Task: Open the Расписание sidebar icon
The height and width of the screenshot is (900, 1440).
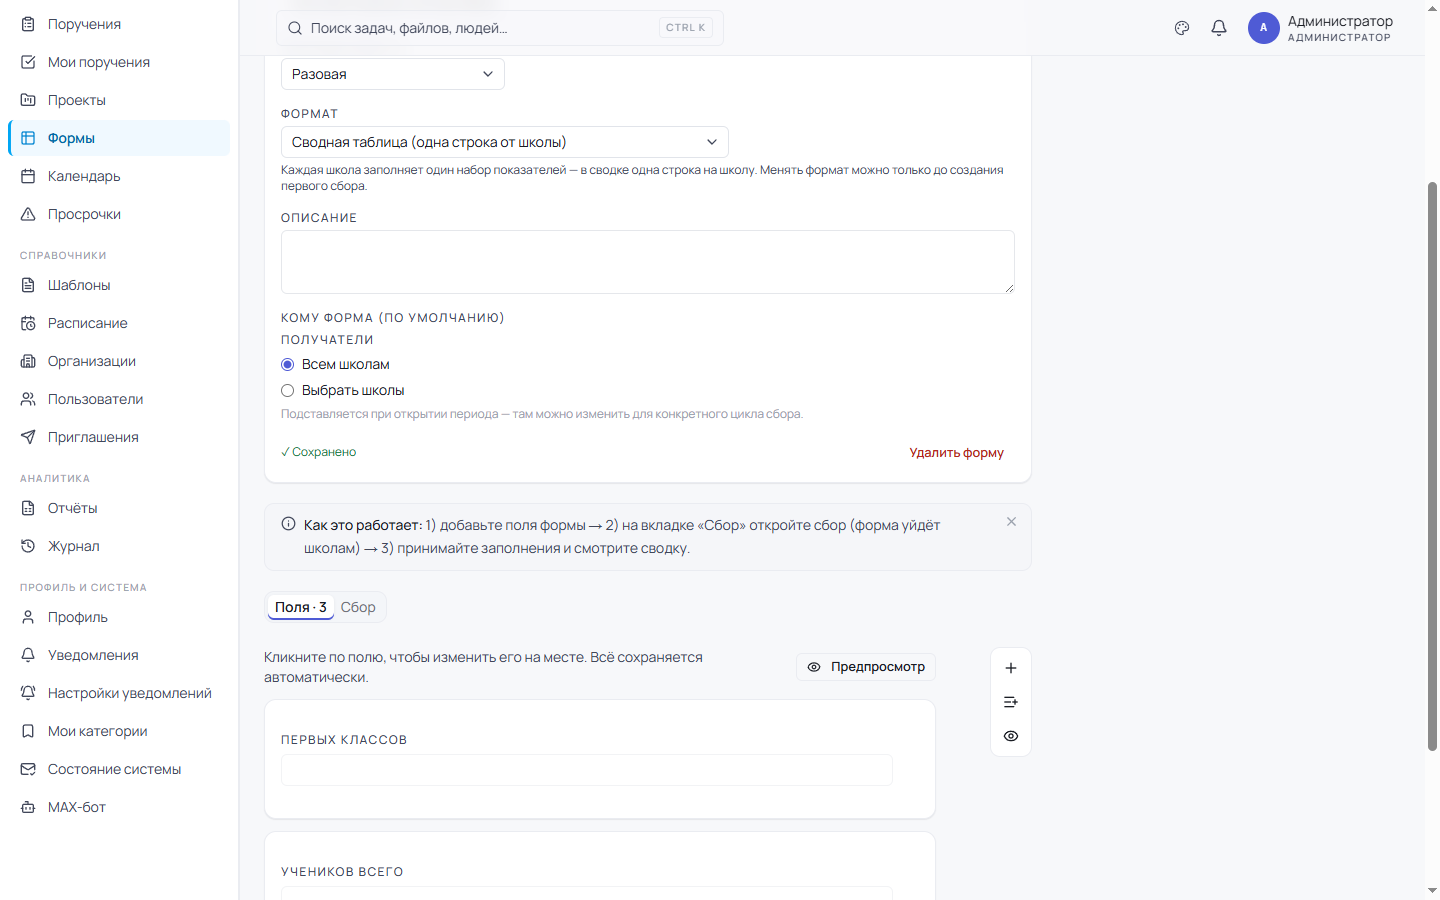Action: coord(28,323)
